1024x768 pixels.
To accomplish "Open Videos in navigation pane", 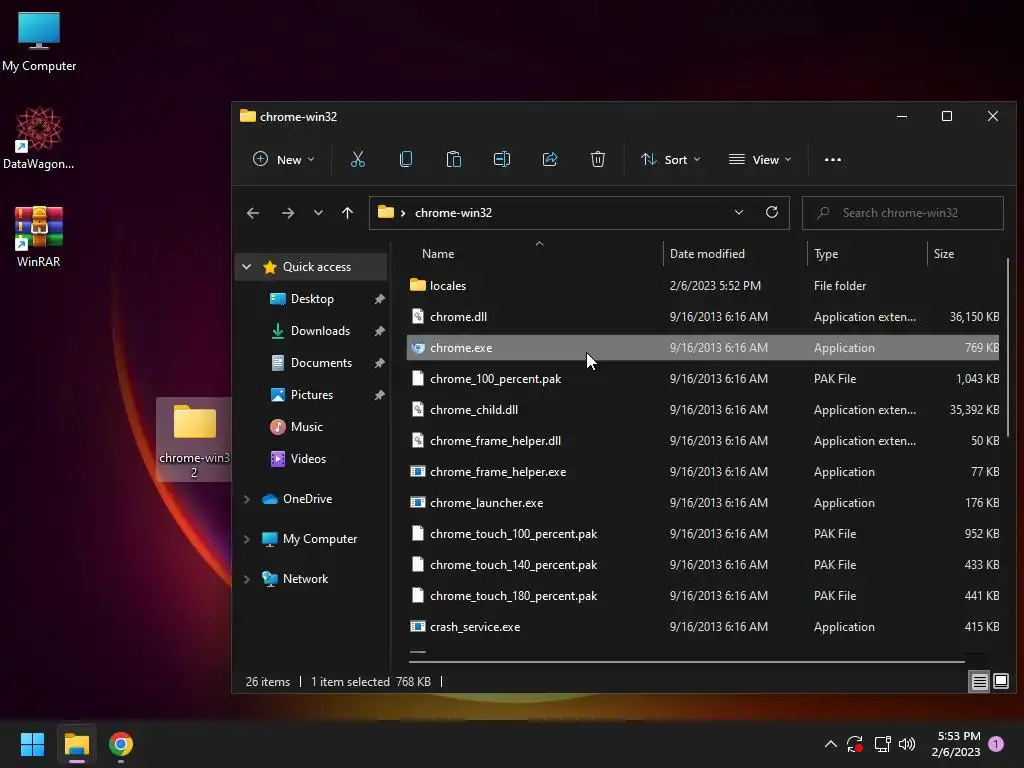I will (308, 459).
